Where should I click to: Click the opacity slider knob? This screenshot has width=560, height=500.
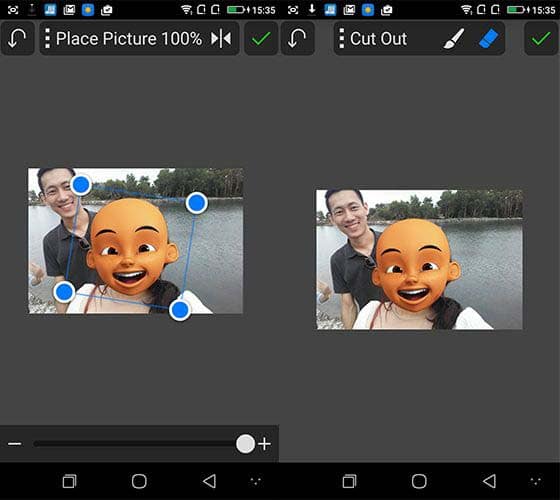coord(245,444)
